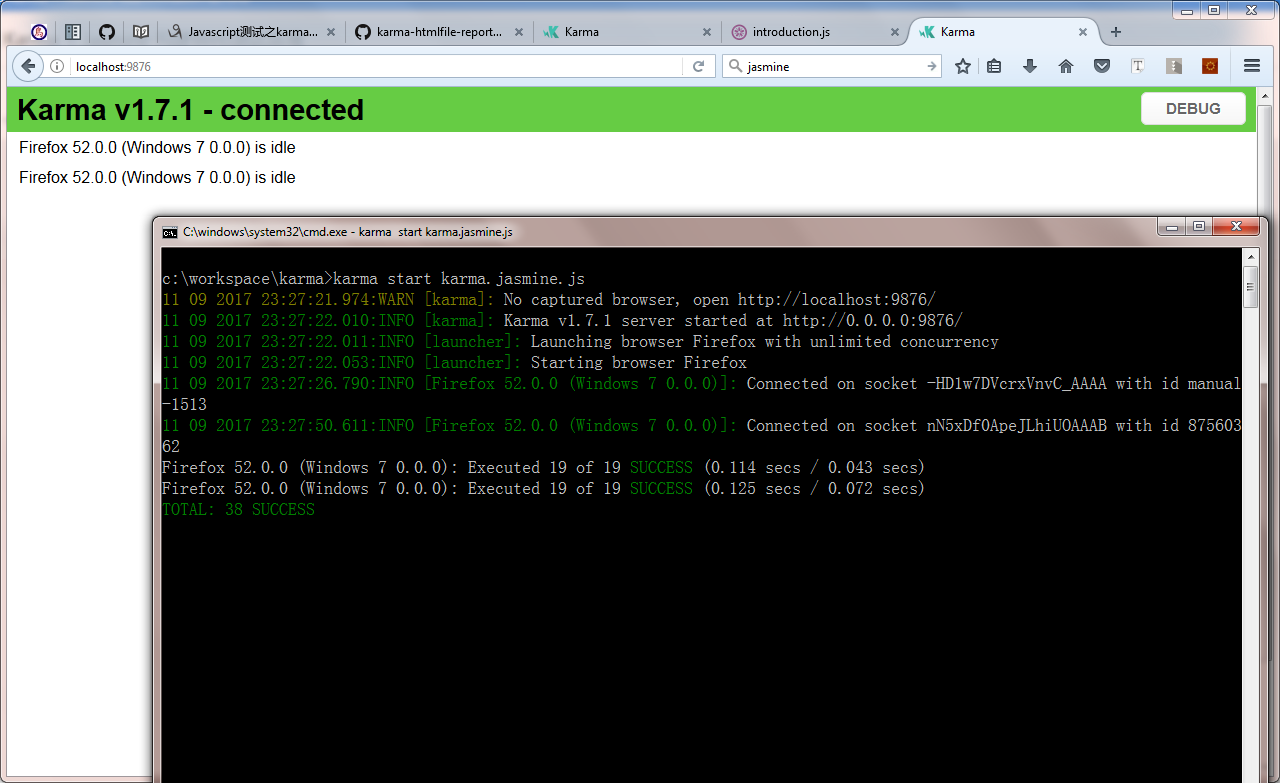1280x783 pixels.
Task: Close the Firefox window
Action: 1251,9
